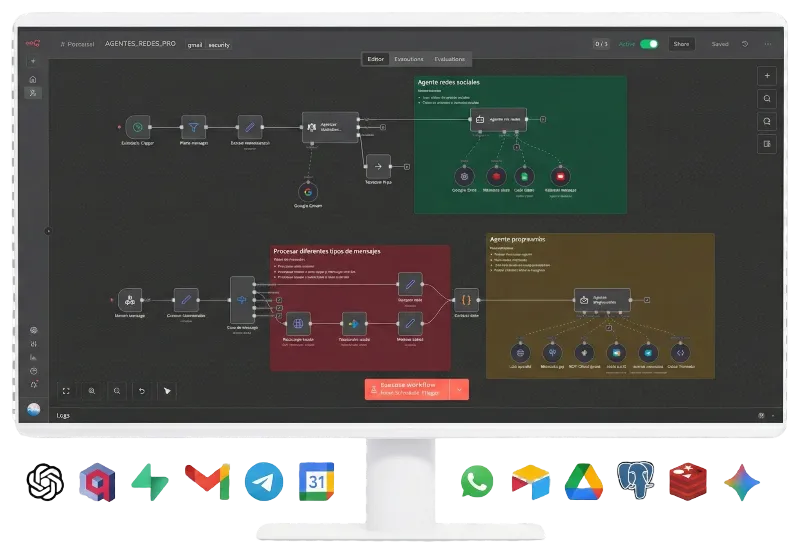Screen dimensions: 796x556
Task: Open the three-dots menu at top right
Action: tap(768, 44)
